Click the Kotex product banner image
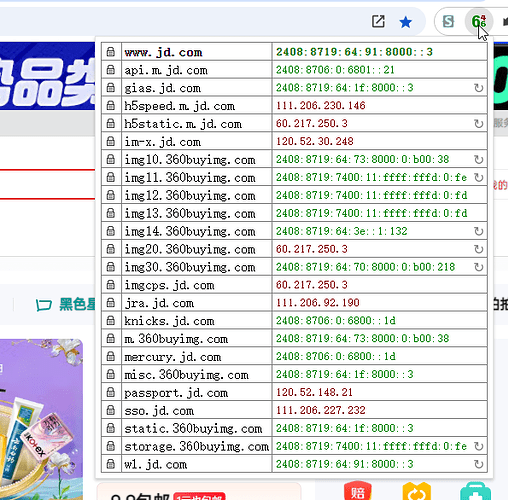 click(x=41, y=419)
